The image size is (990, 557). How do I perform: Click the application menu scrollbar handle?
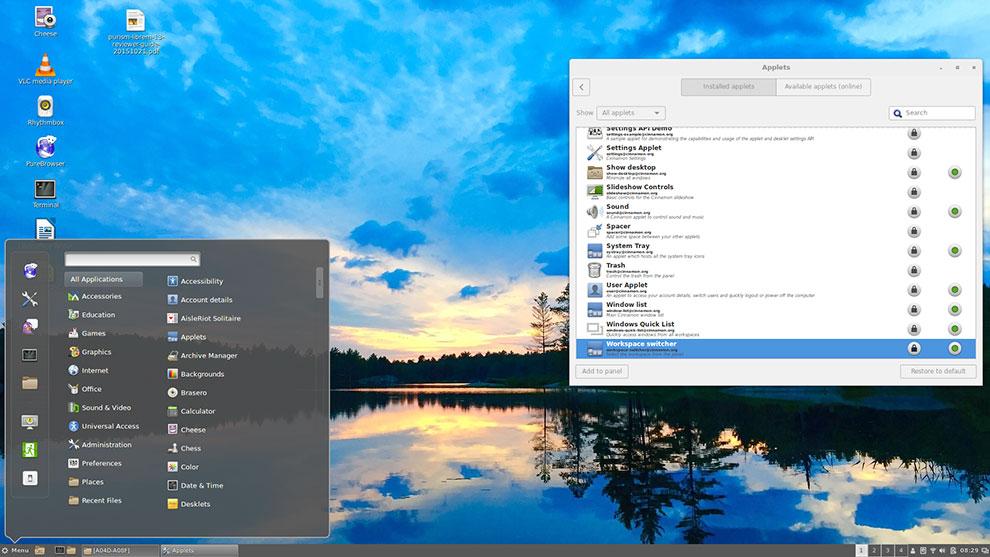pyautogui.click(x=319, y=282)
